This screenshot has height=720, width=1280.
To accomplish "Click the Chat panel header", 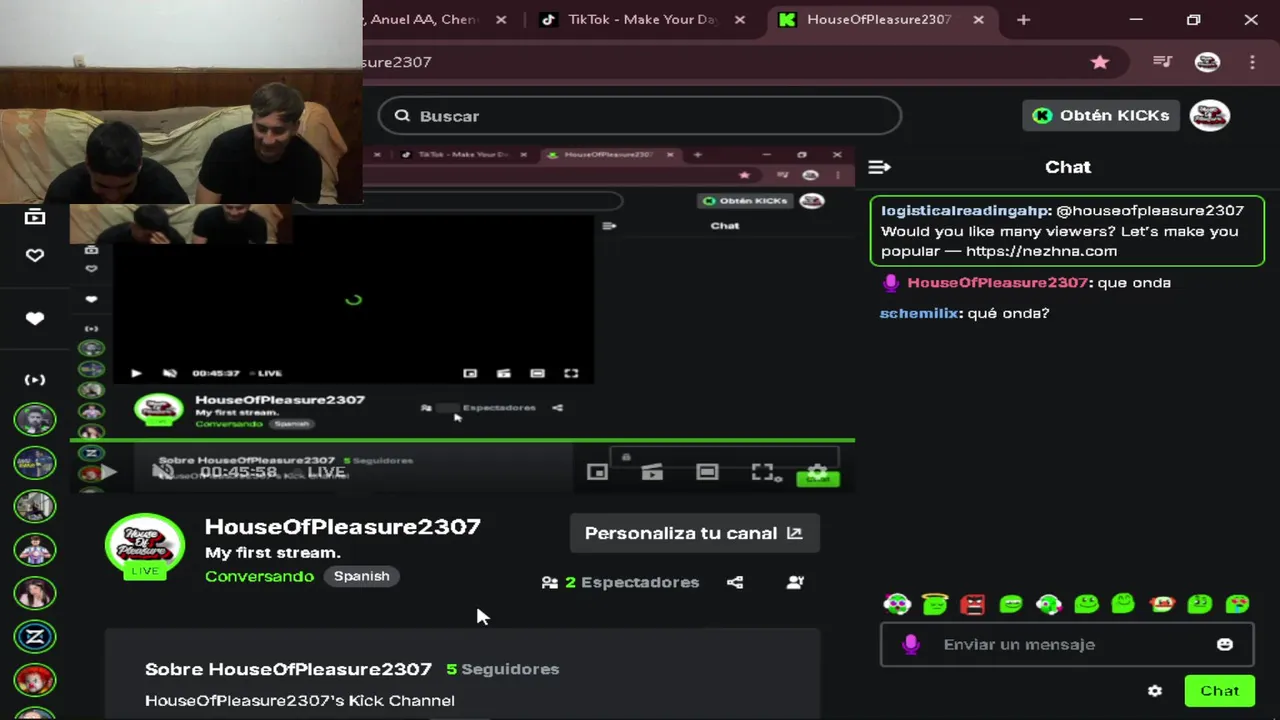I will coord(1068,167).
